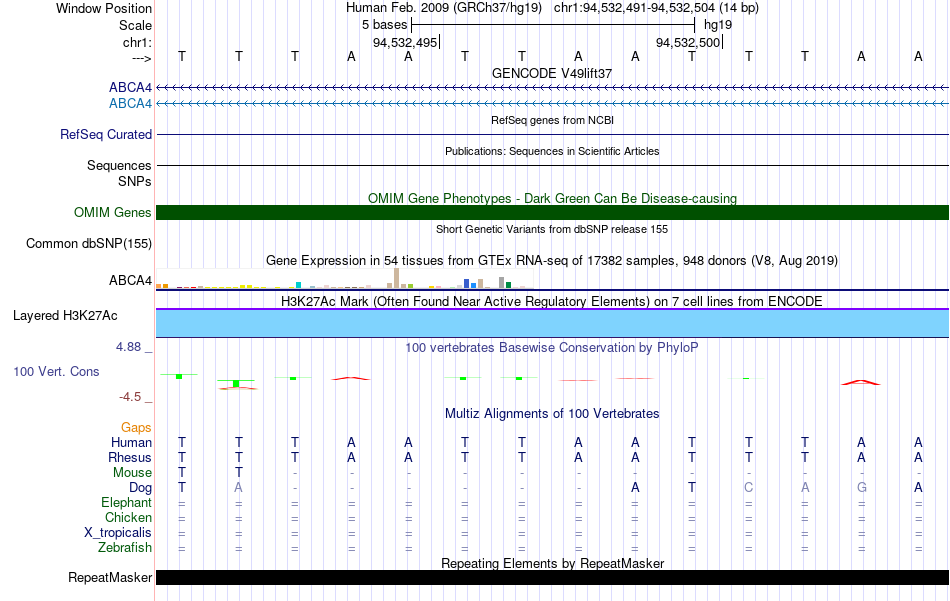Click the Rhesus species label

130,457
